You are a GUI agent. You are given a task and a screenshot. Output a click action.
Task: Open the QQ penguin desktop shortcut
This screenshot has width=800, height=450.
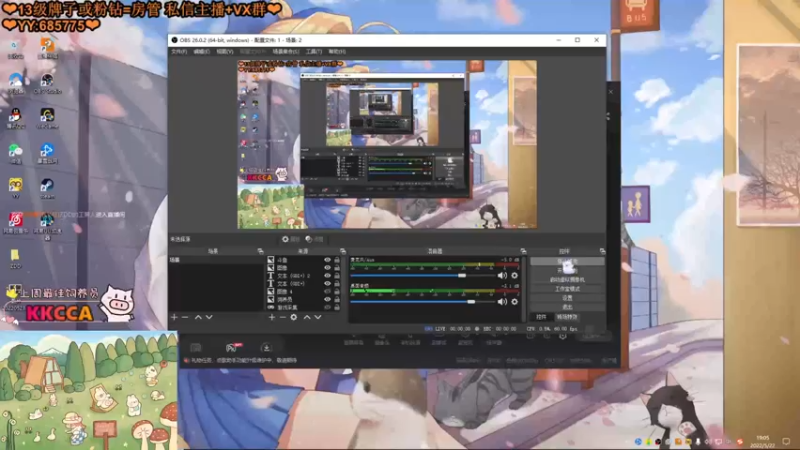coord(15,118)
